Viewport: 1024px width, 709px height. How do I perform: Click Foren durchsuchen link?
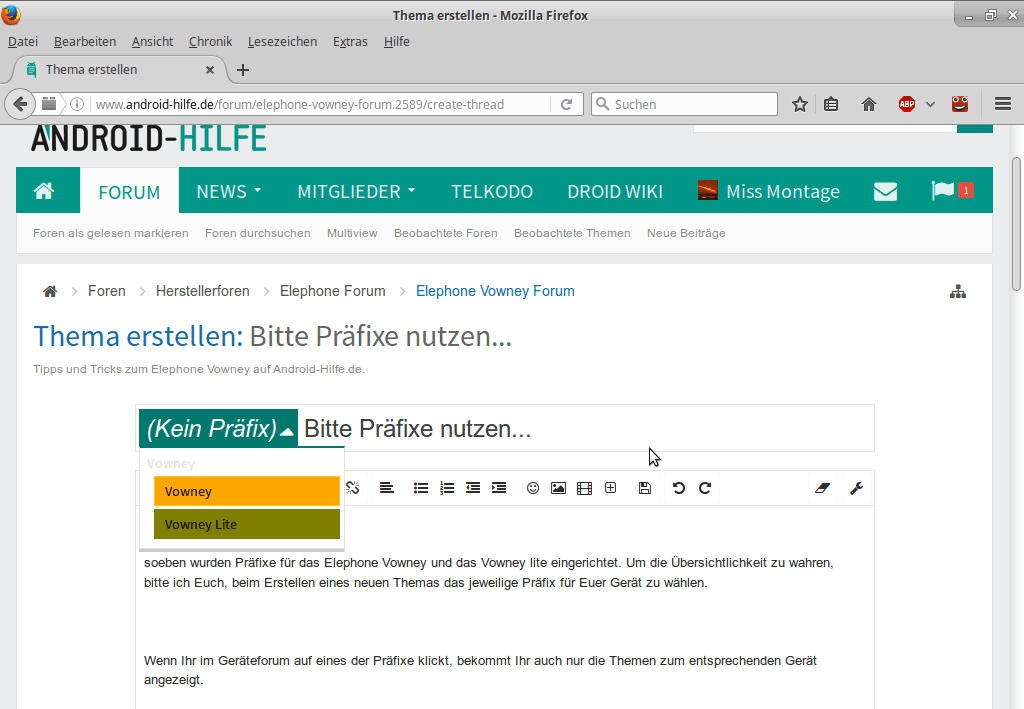[258, 233]
